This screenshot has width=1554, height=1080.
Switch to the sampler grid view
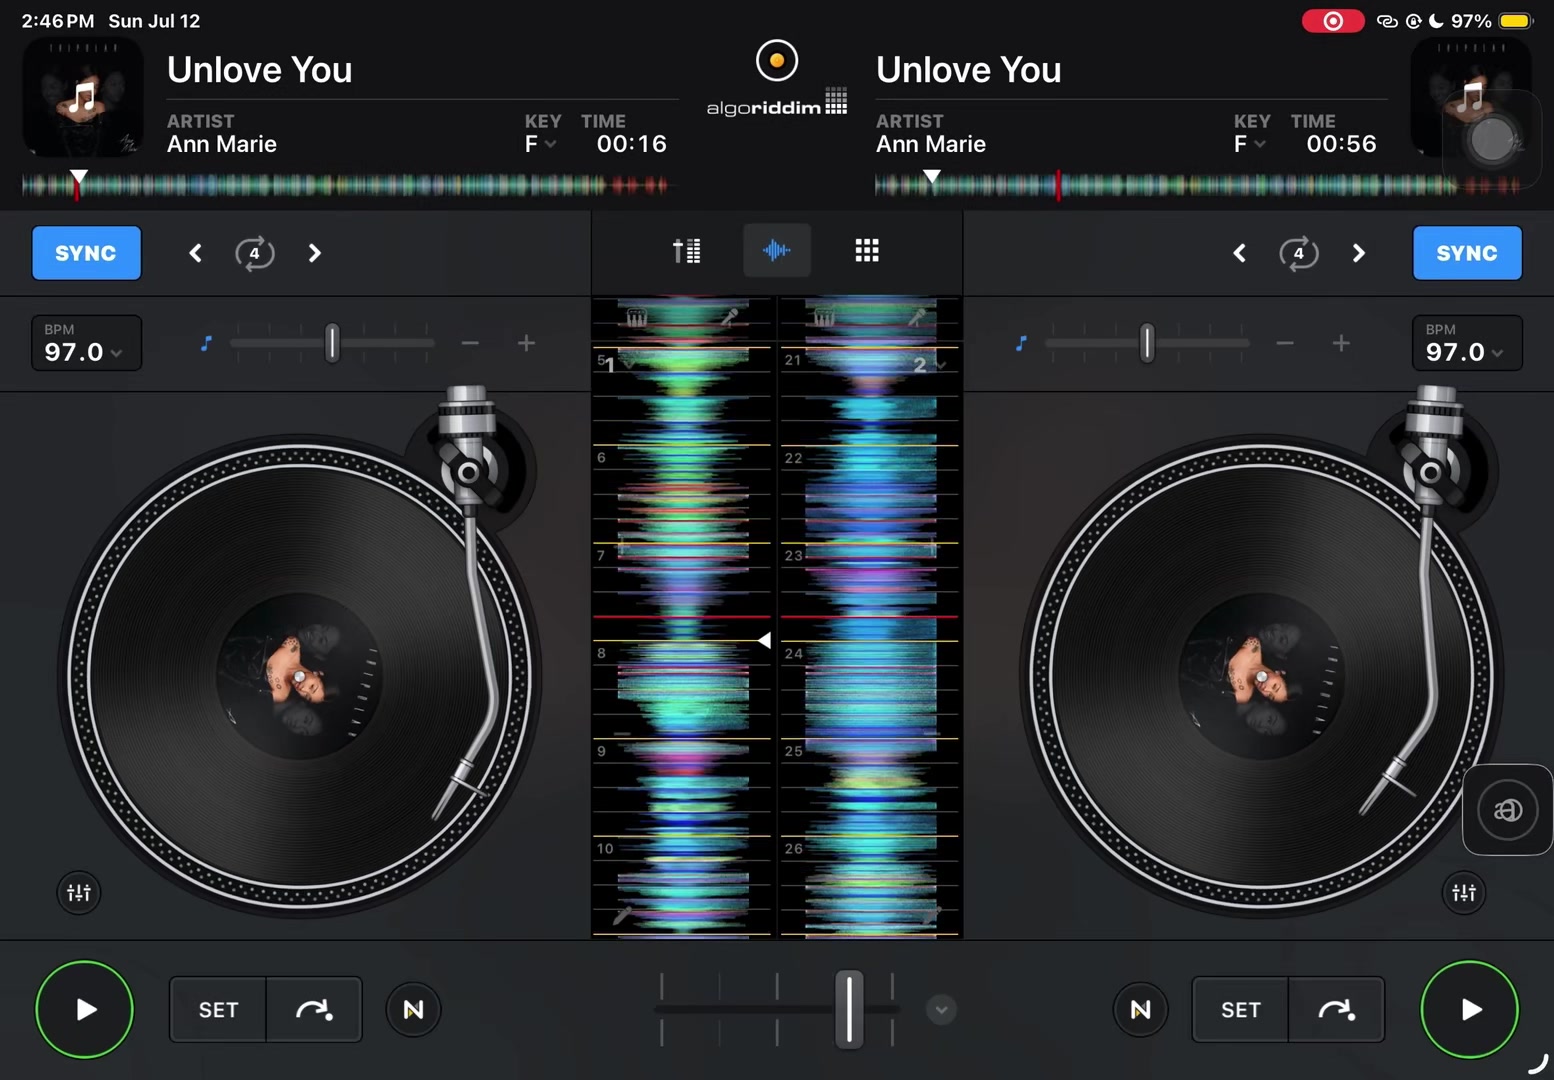pos(867,251)
